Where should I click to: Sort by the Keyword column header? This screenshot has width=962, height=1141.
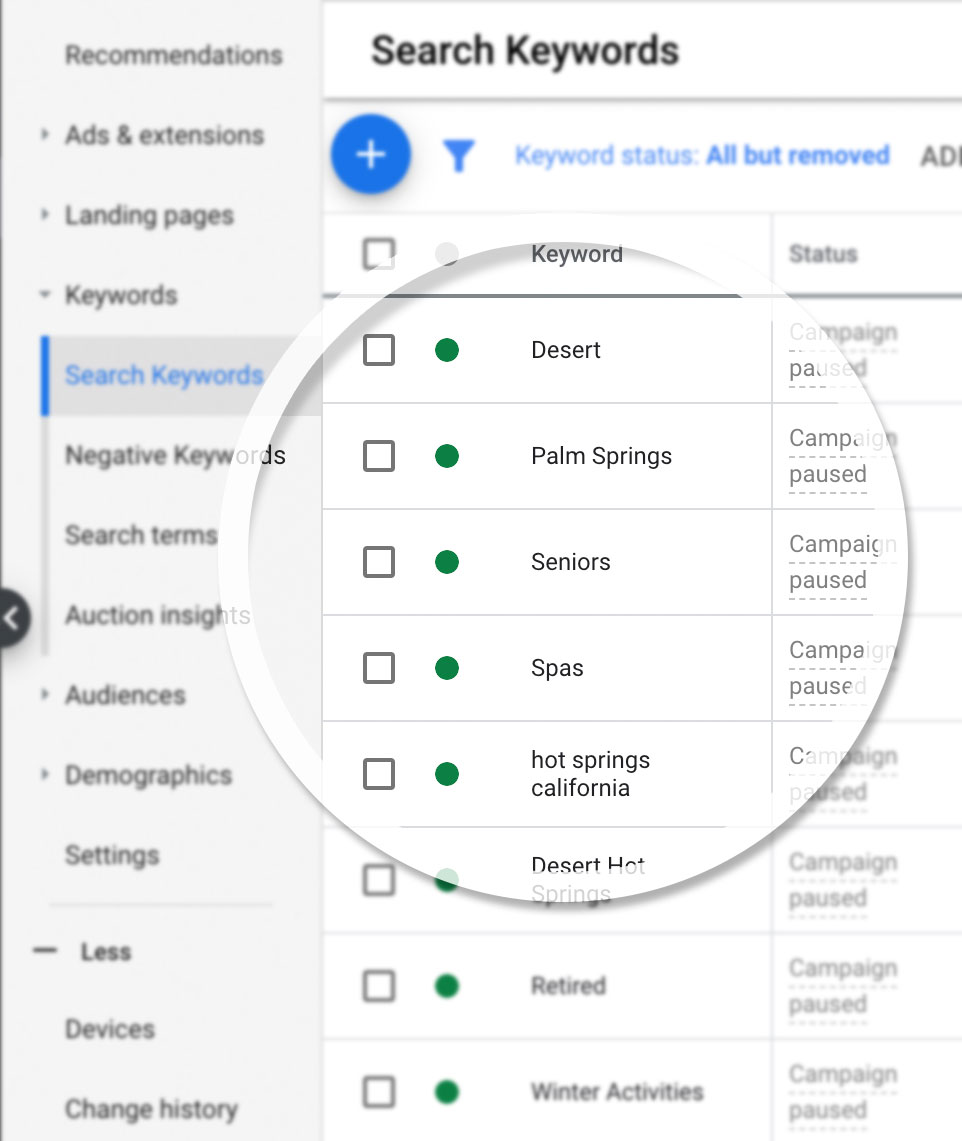(577, 254)
